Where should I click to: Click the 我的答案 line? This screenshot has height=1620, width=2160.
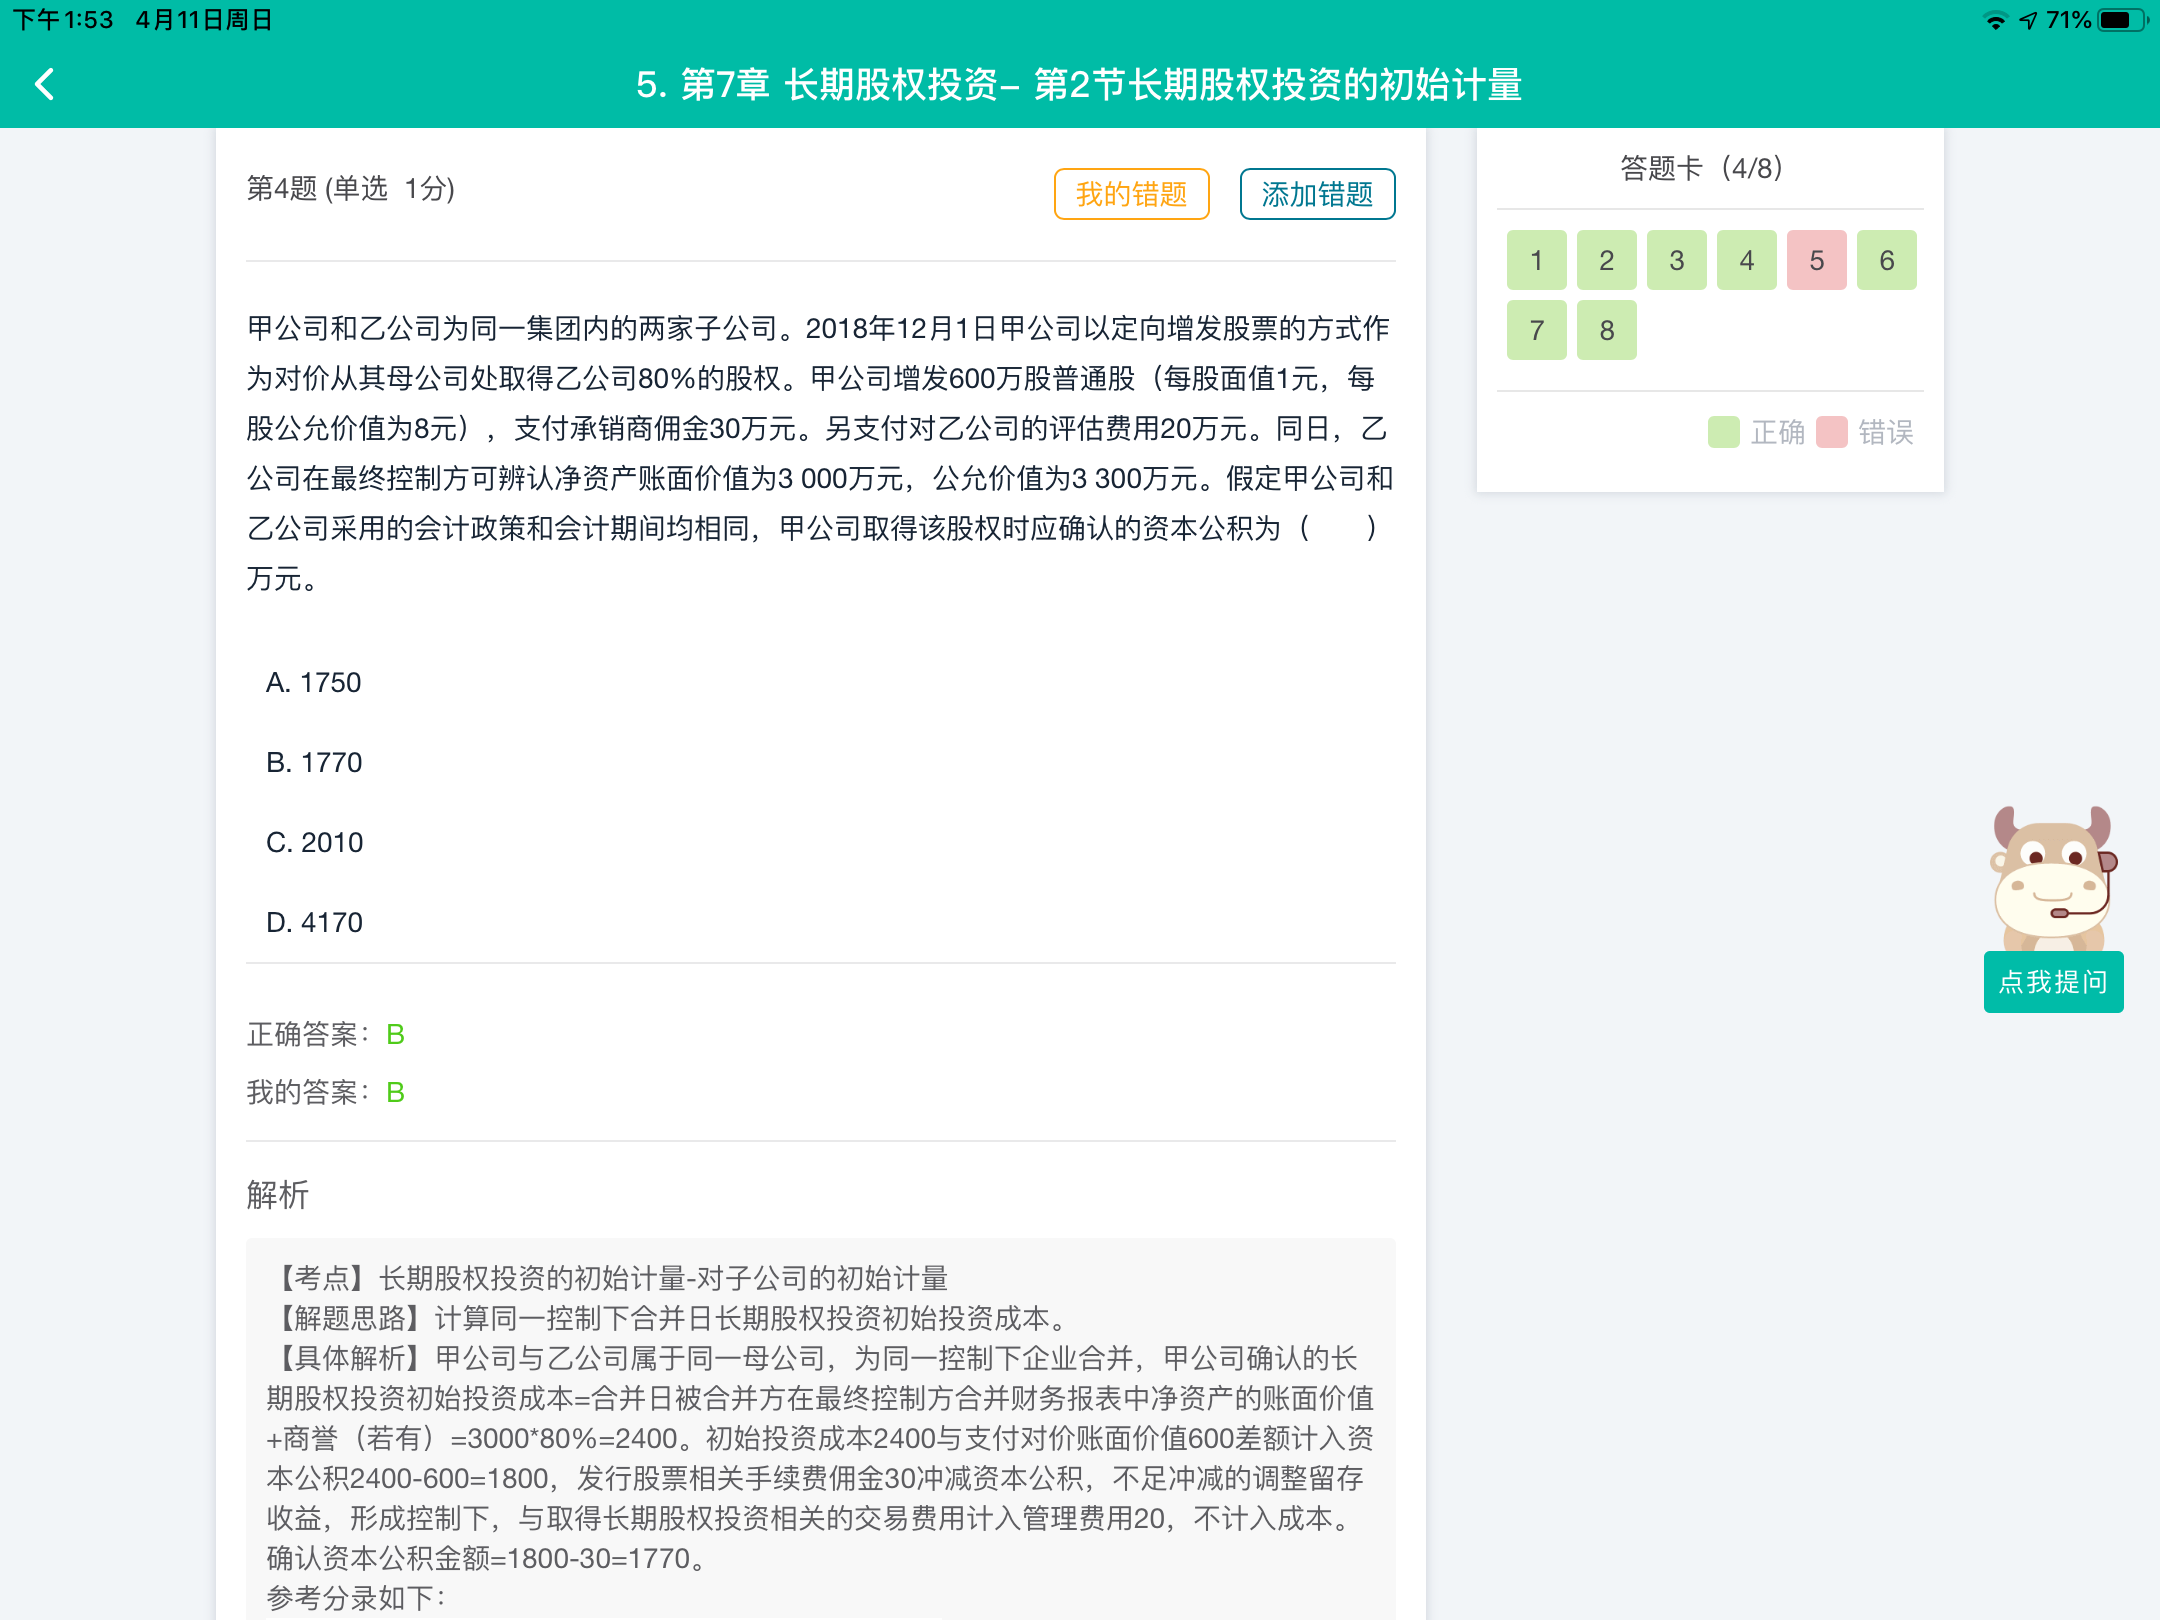pos(326,1092)
